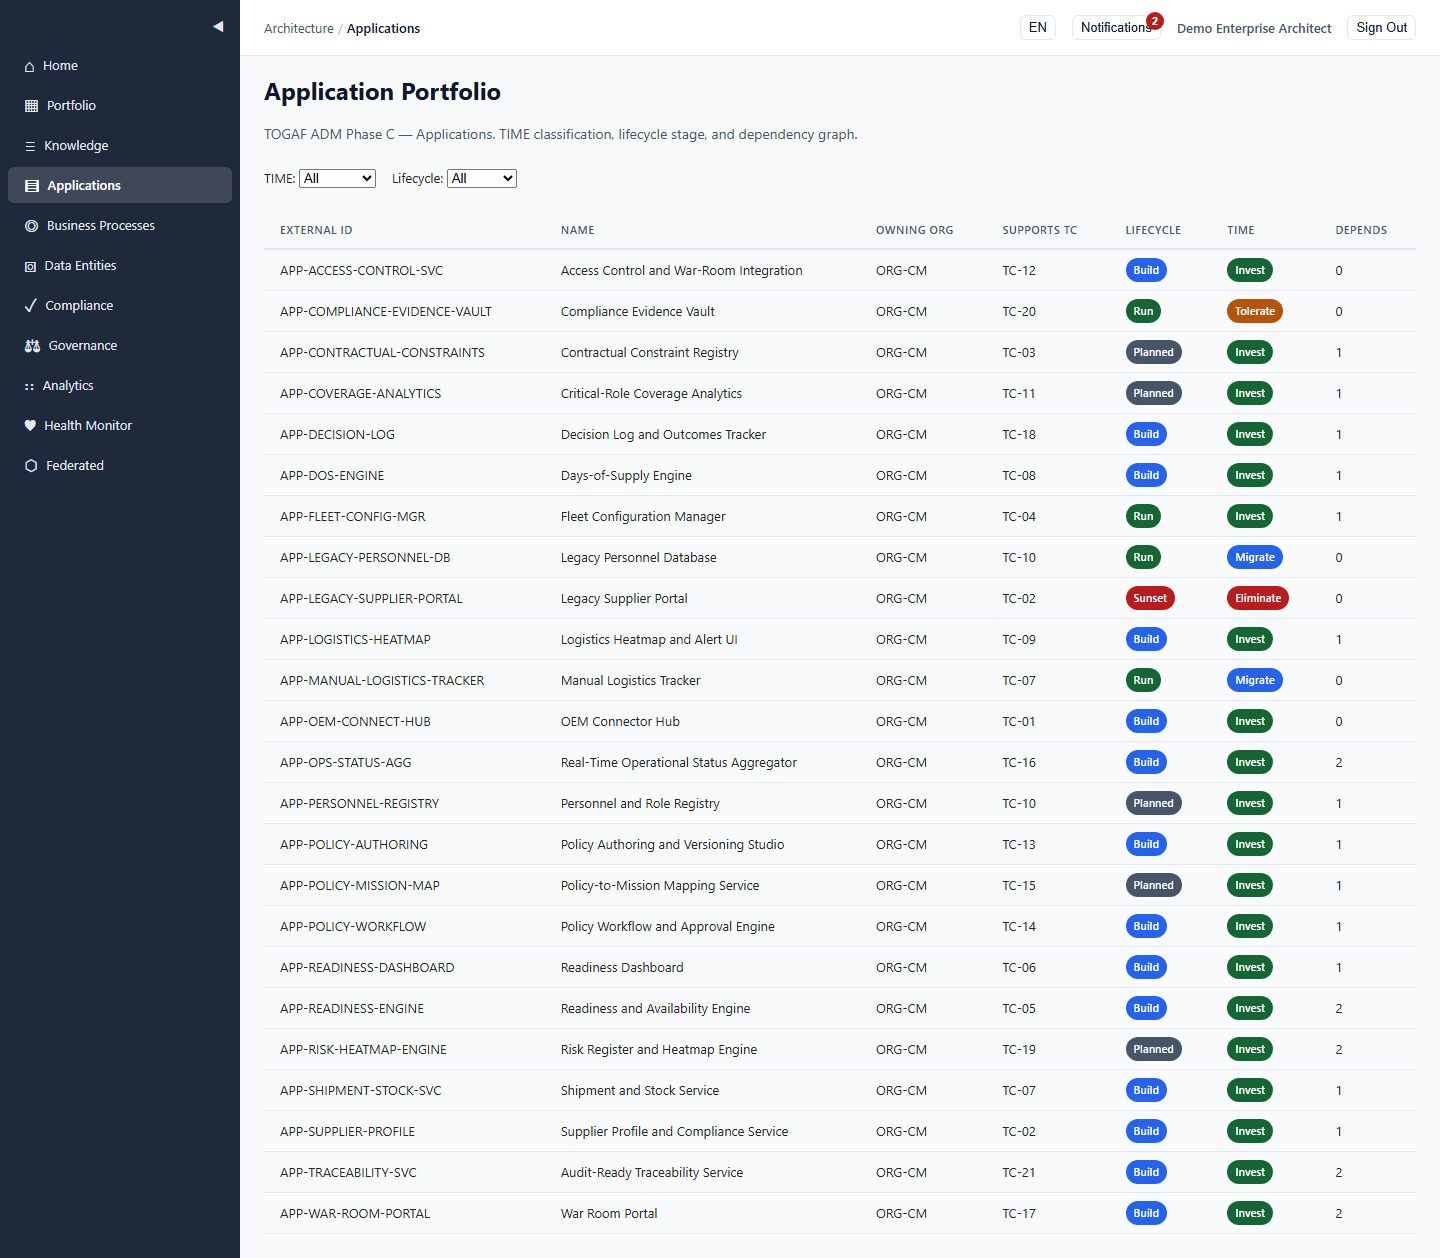Screen dimensions: 1440x1258
Task: Click Planned badge in Contractual Constraint Registry row
Action: [x=1154, y=353]
